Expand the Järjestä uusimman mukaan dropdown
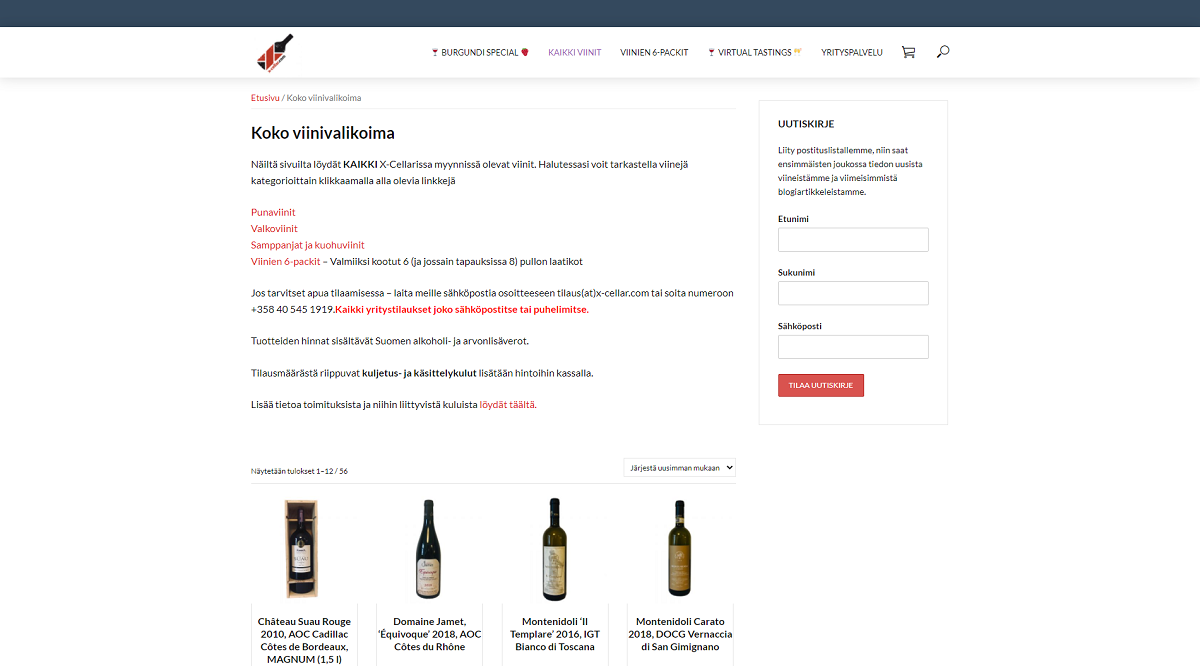This screenshot has height=666, width=1200. tap(679, 467)
